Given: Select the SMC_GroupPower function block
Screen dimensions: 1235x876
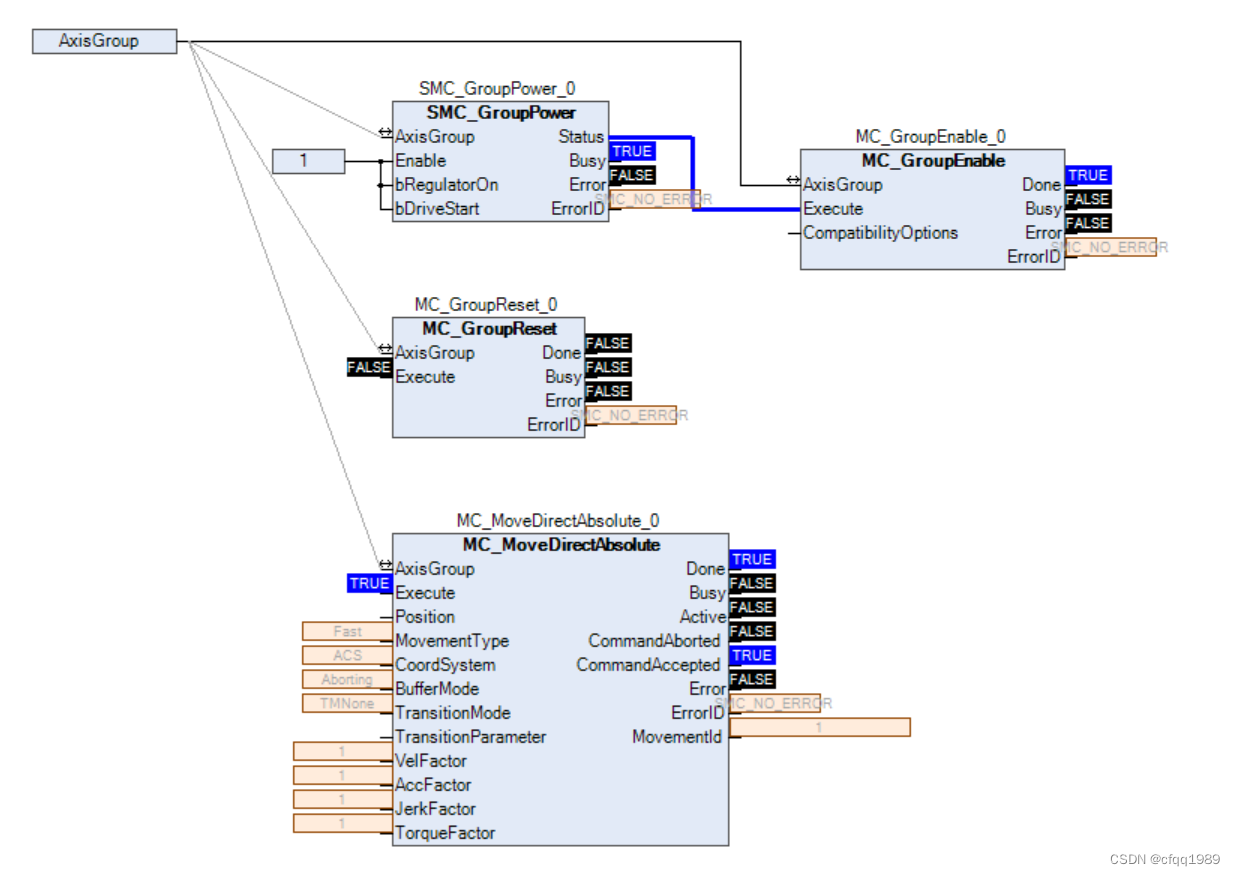Looking at the screenshot, I should tap(500, 113).
